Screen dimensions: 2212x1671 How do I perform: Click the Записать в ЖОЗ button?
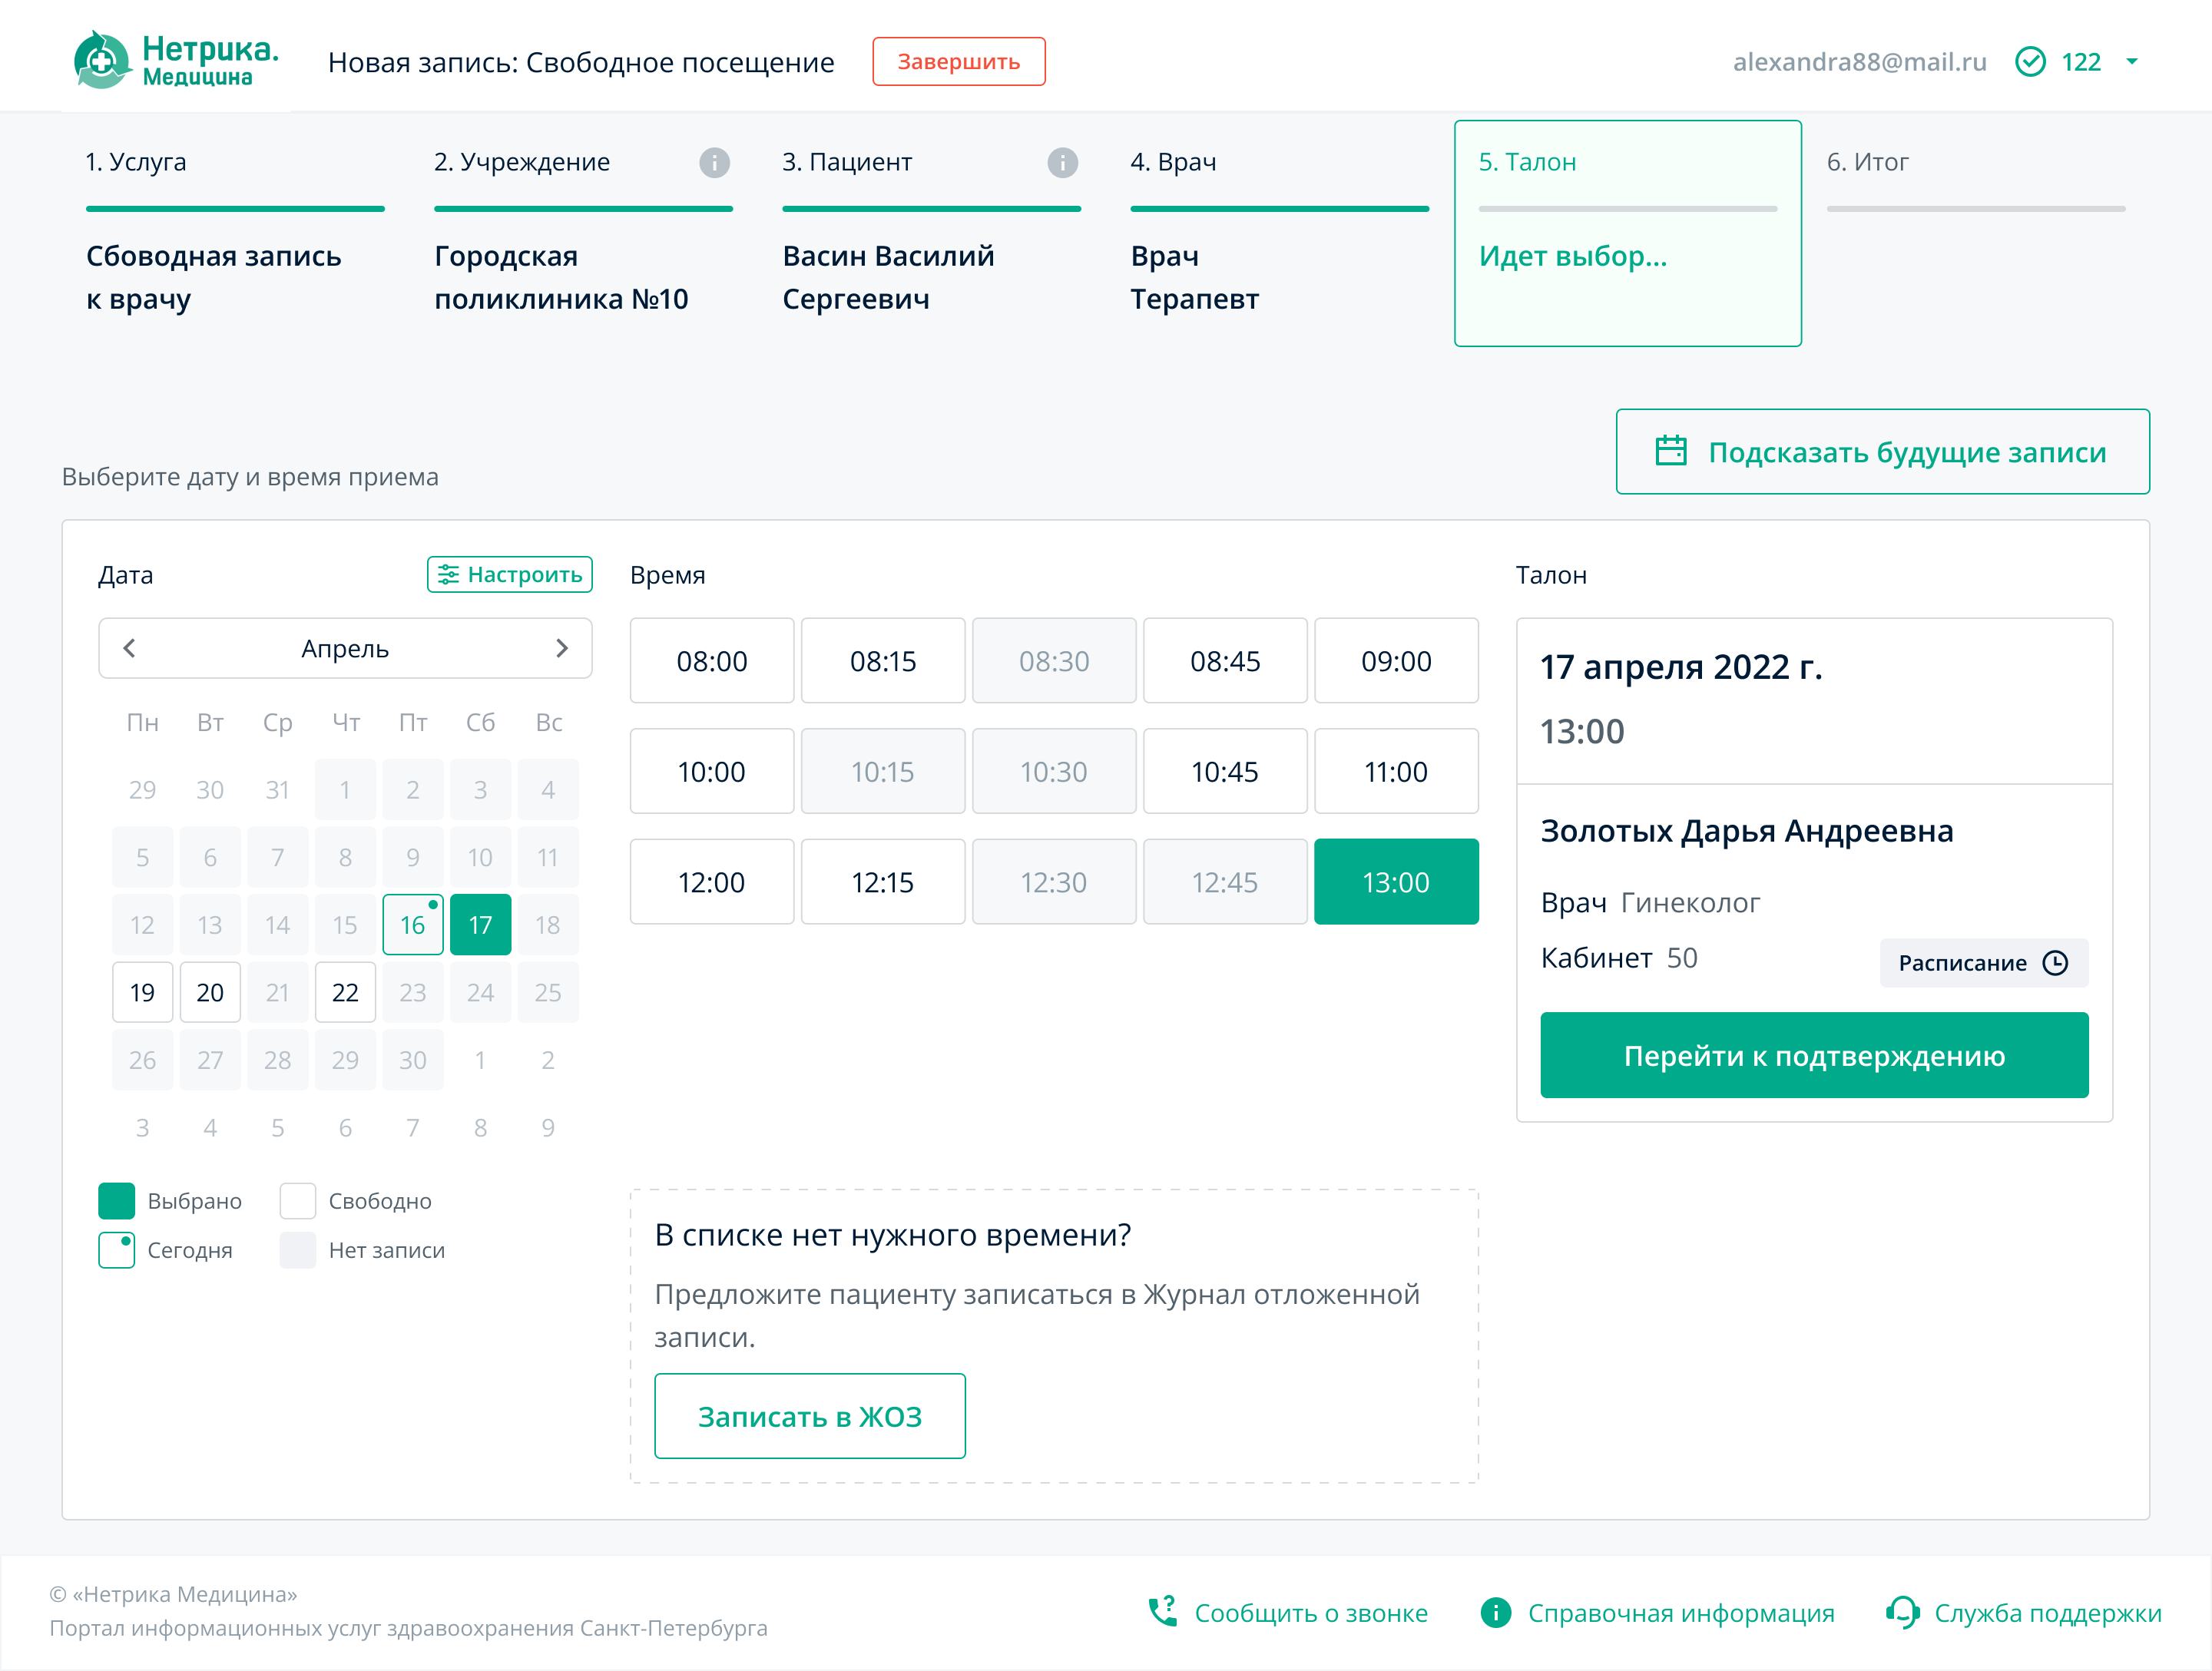coord(809,1416)
